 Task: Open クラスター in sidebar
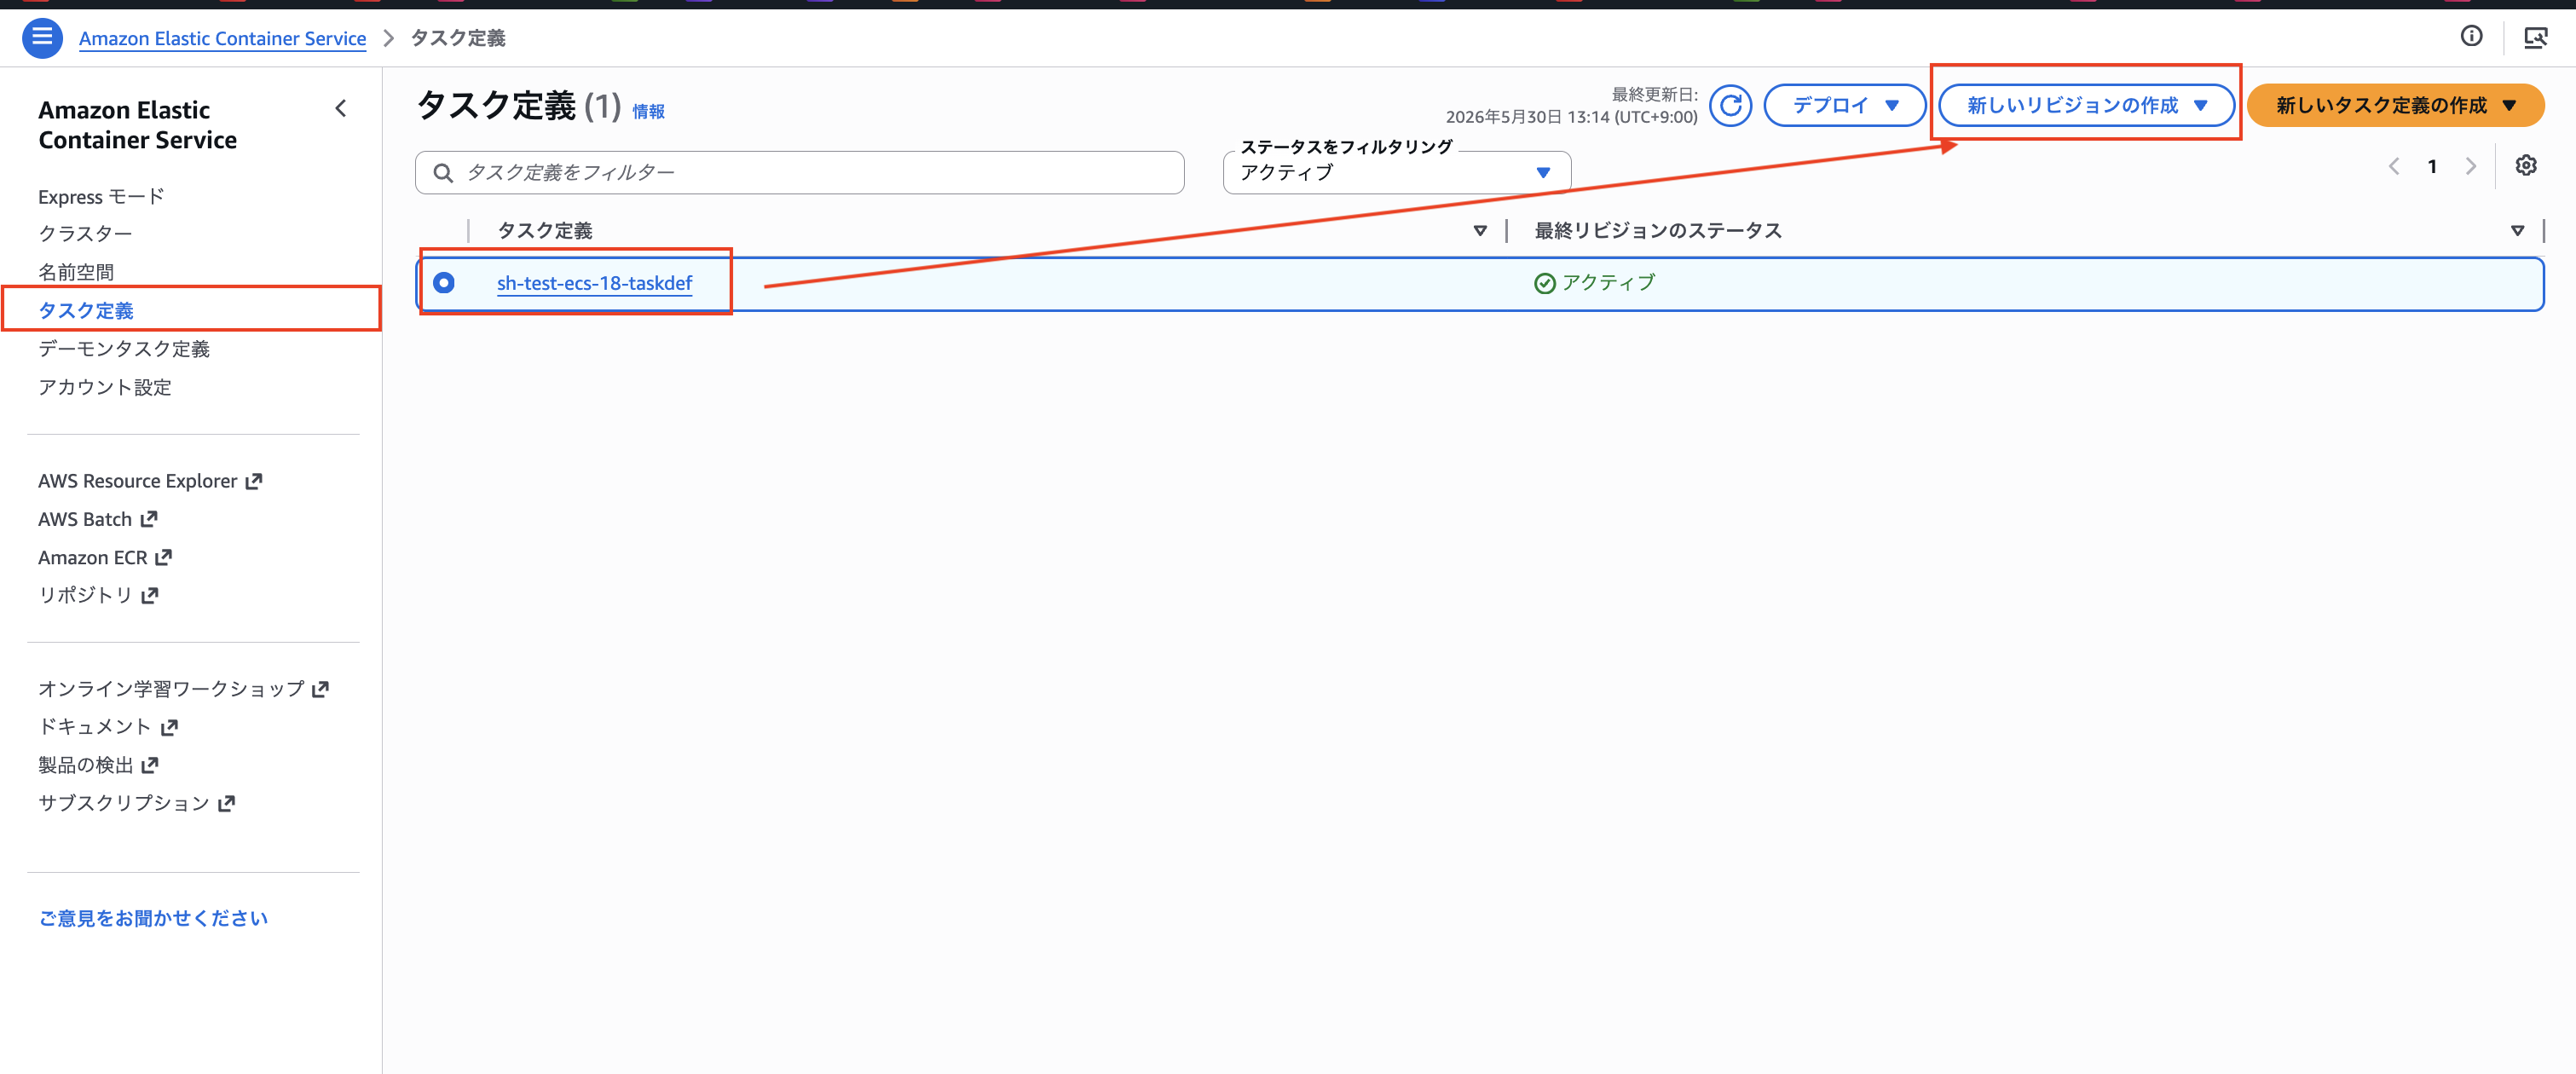pos(85,234)
